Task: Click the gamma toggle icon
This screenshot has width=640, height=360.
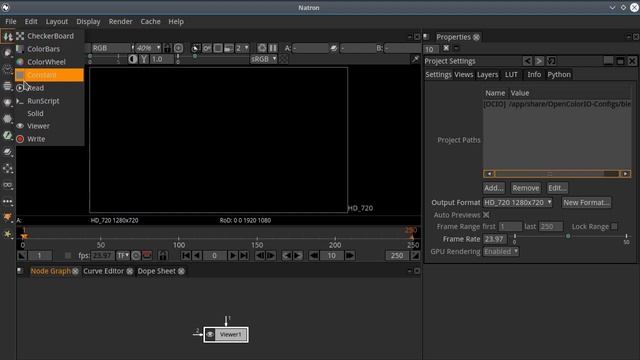Action: (x=144, y=59)
